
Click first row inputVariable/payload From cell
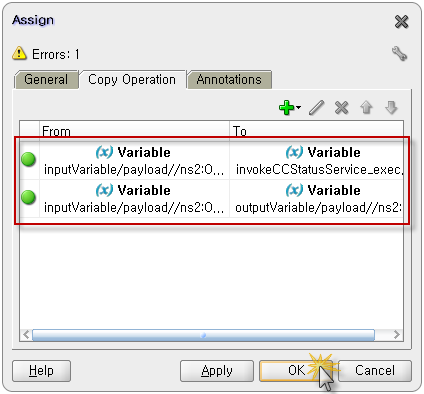pos(134,161)
